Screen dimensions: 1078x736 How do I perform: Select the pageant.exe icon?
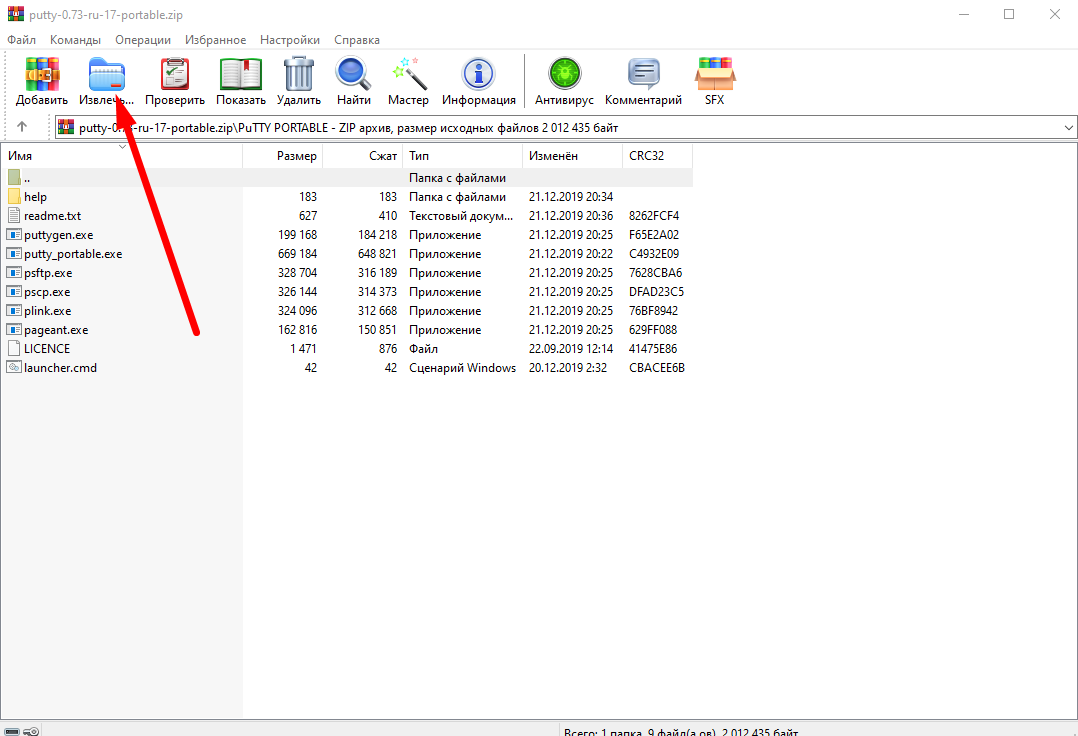point(14,330)
